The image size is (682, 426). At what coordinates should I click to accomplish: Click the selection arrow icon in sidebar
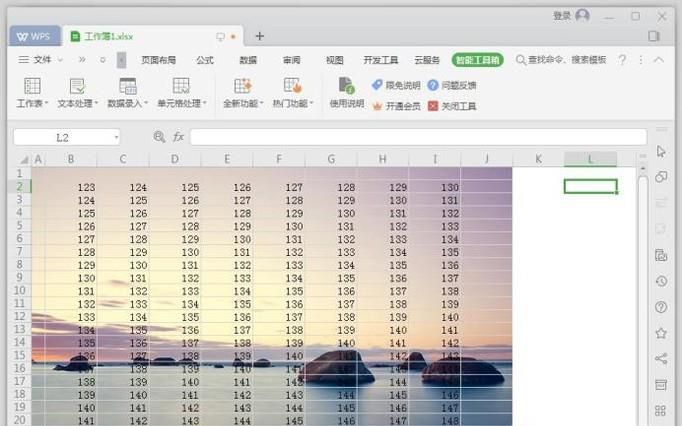coord(660,151)
